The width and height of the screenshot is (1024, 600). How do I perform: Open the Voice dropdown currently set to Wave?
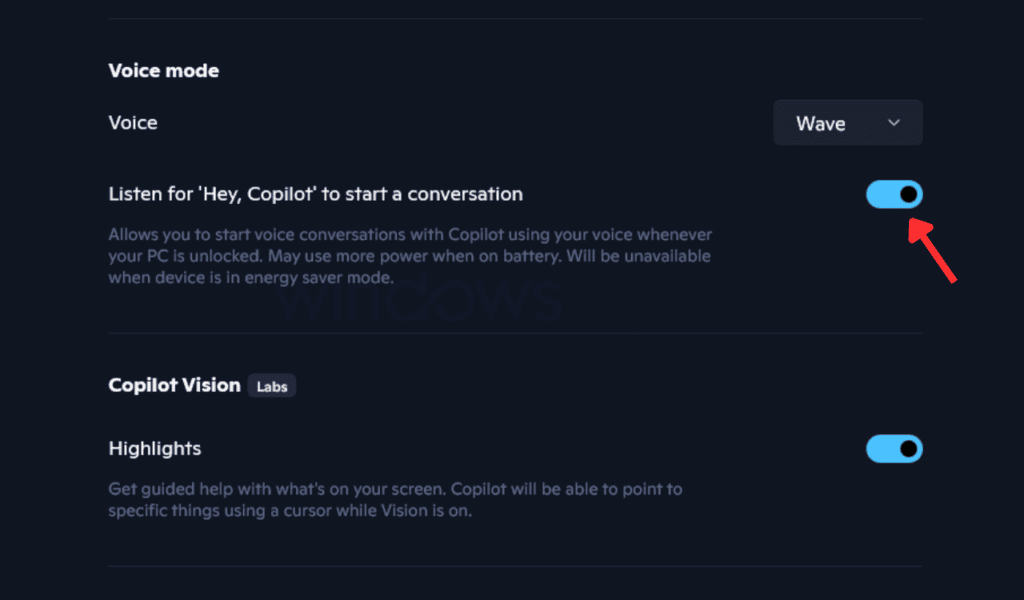[x=847, y=123]
